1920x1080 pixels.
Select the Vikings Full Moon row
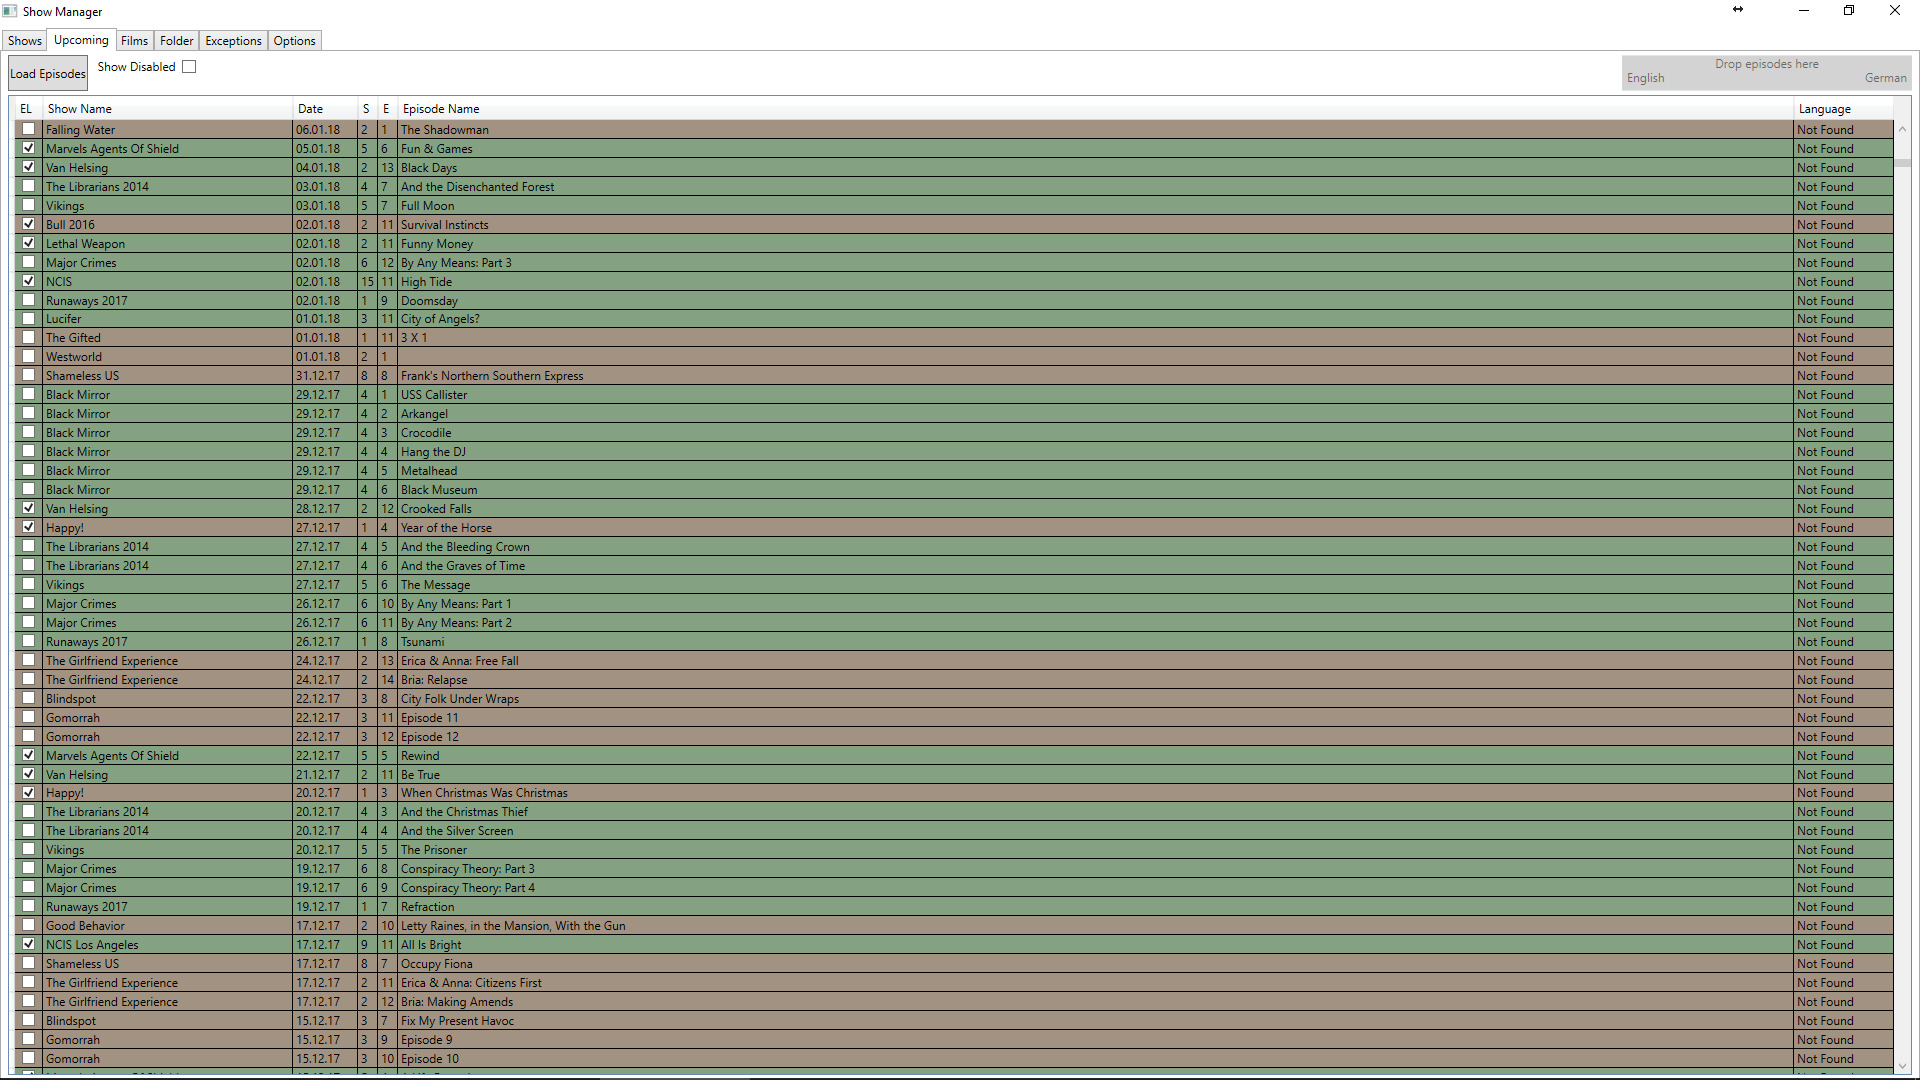click(953, 206)
